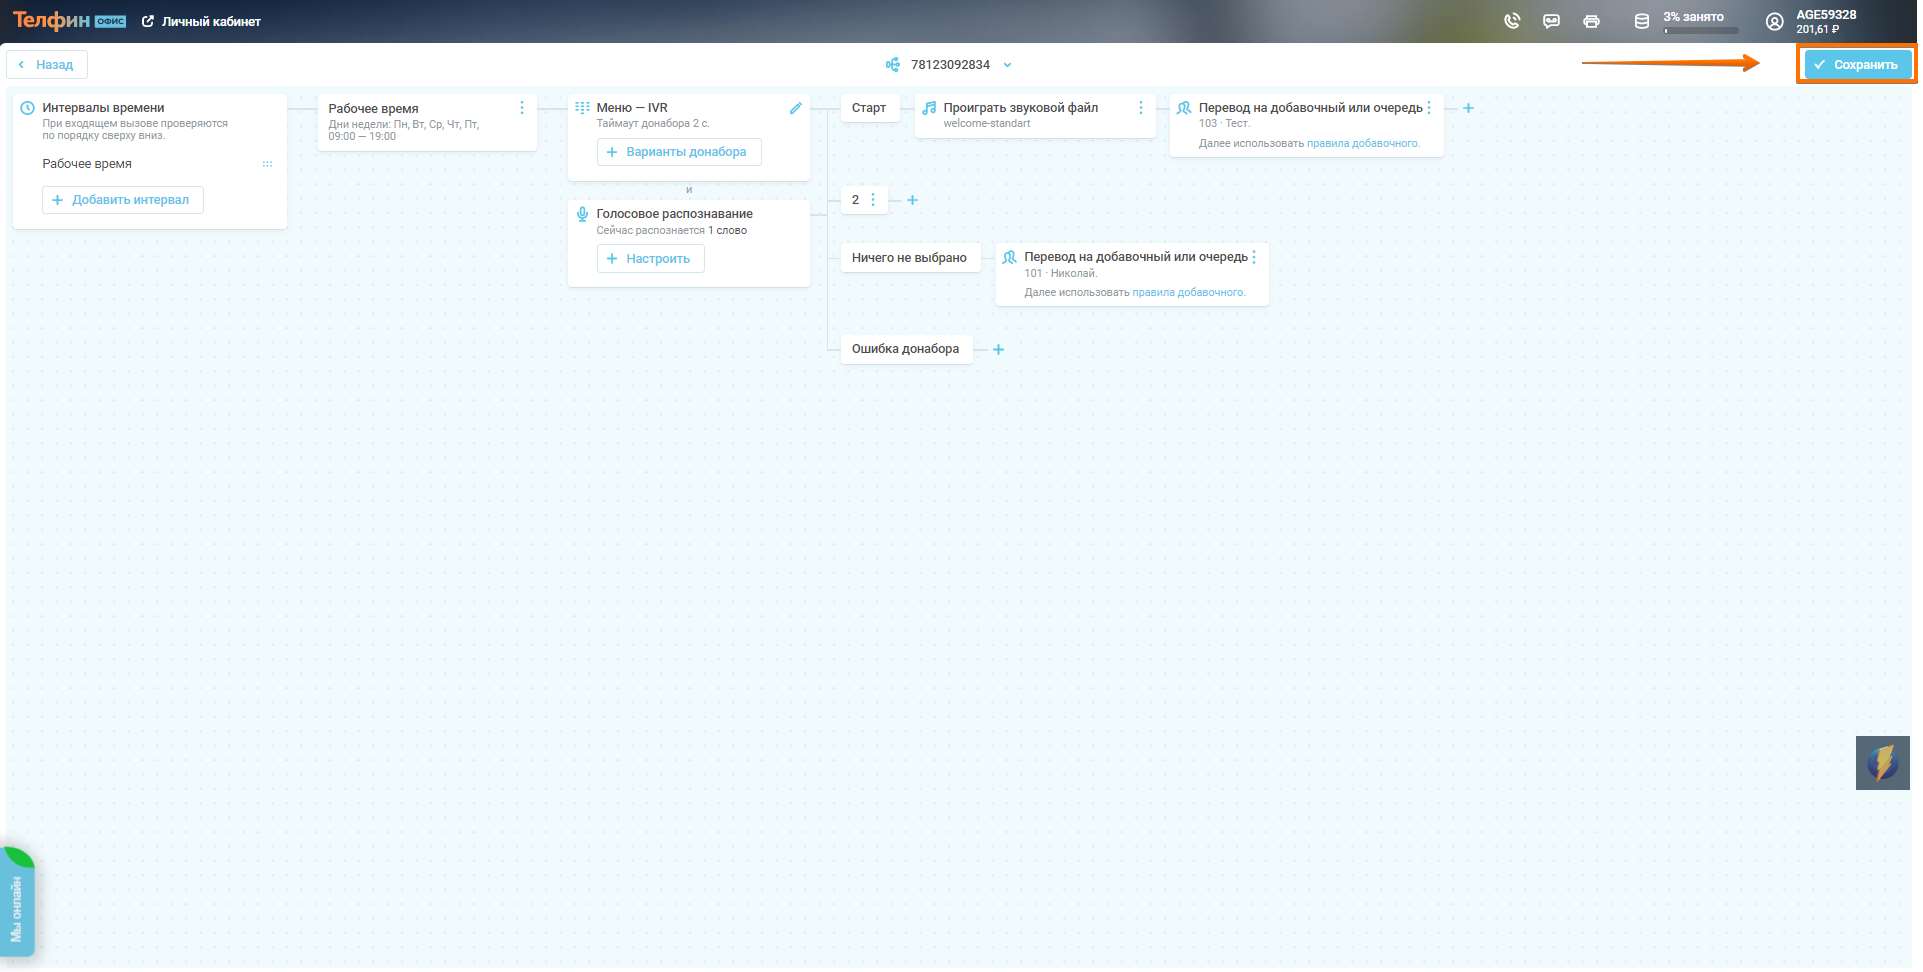Save with Сохранить button
Screen dimensions: 1923x972
click(1857, 65)
